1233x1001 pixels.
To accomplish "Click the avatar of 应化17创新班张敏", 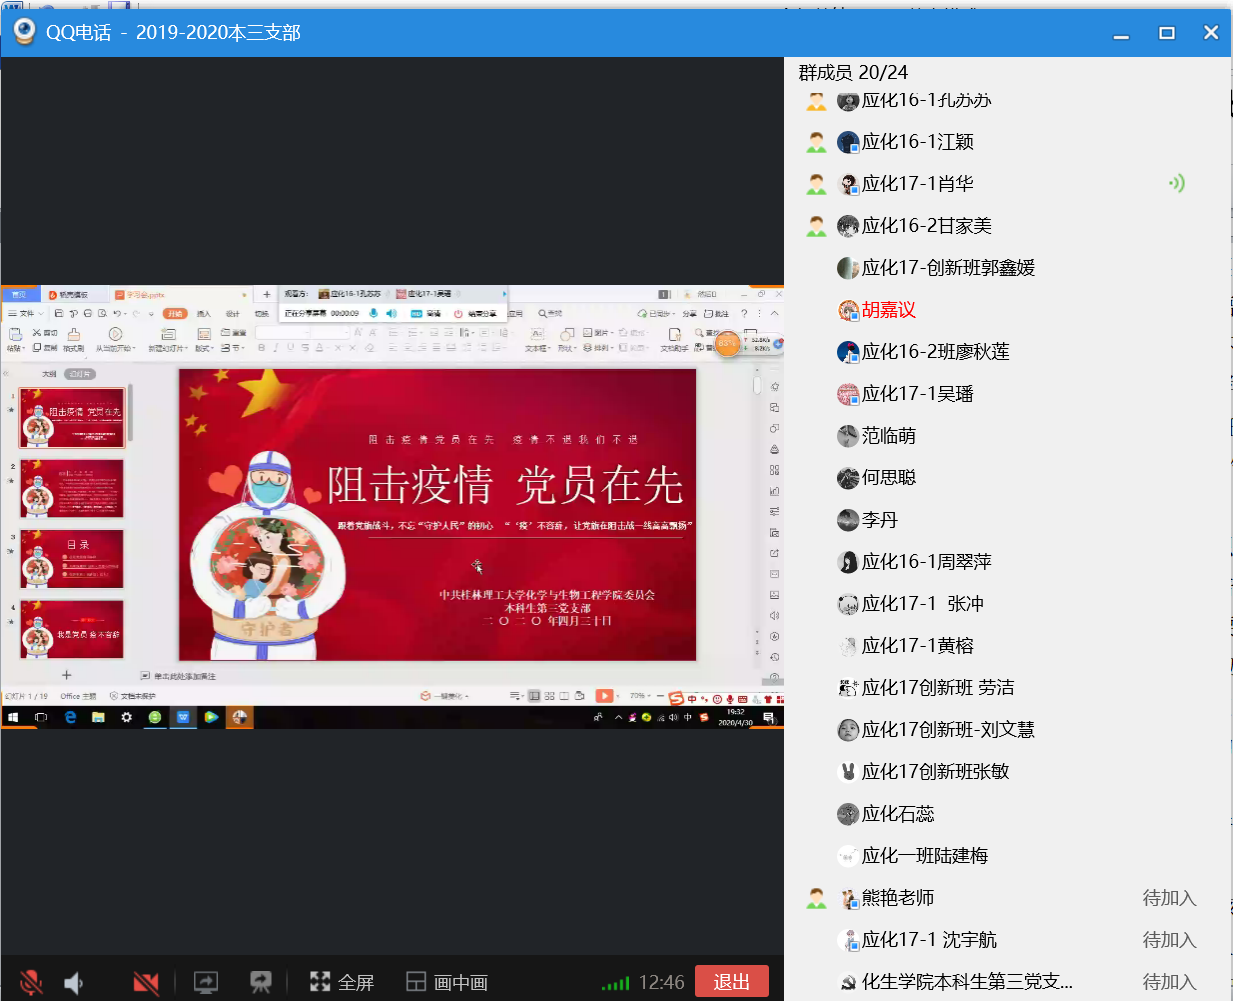I will [848, 772].
